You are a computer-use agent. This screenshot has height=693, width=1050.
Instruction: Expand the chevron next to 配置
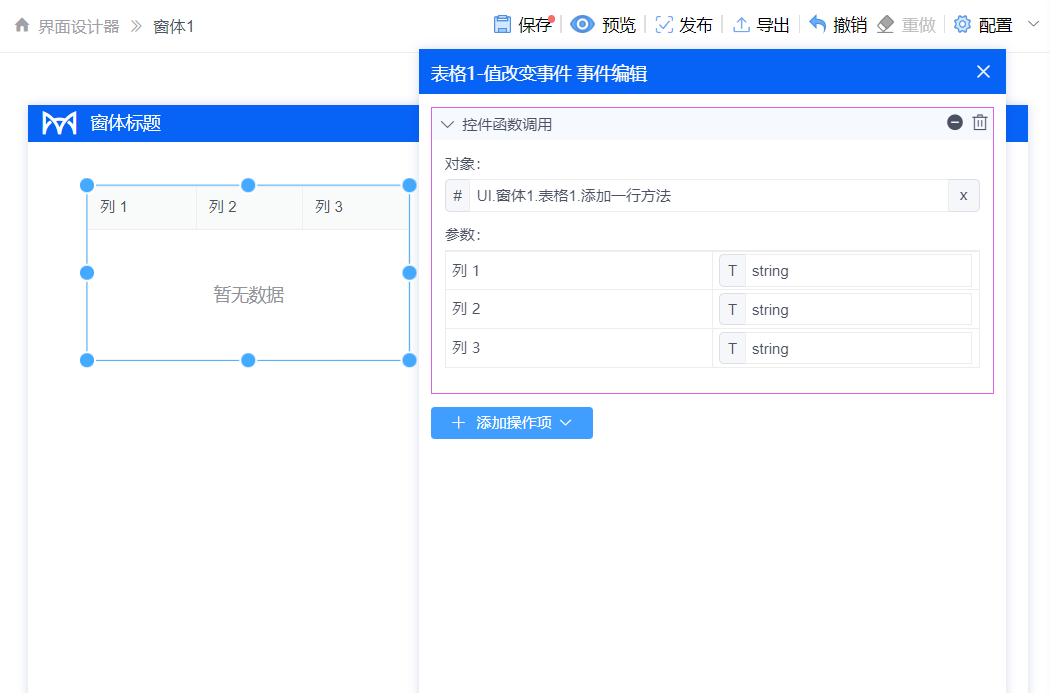point(1032,24)
